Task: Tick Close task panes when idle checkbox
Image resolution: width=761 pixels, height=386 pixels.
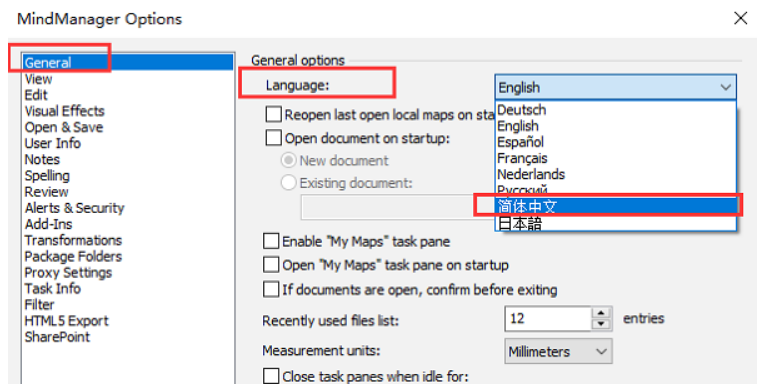Action: coord(271,376)
